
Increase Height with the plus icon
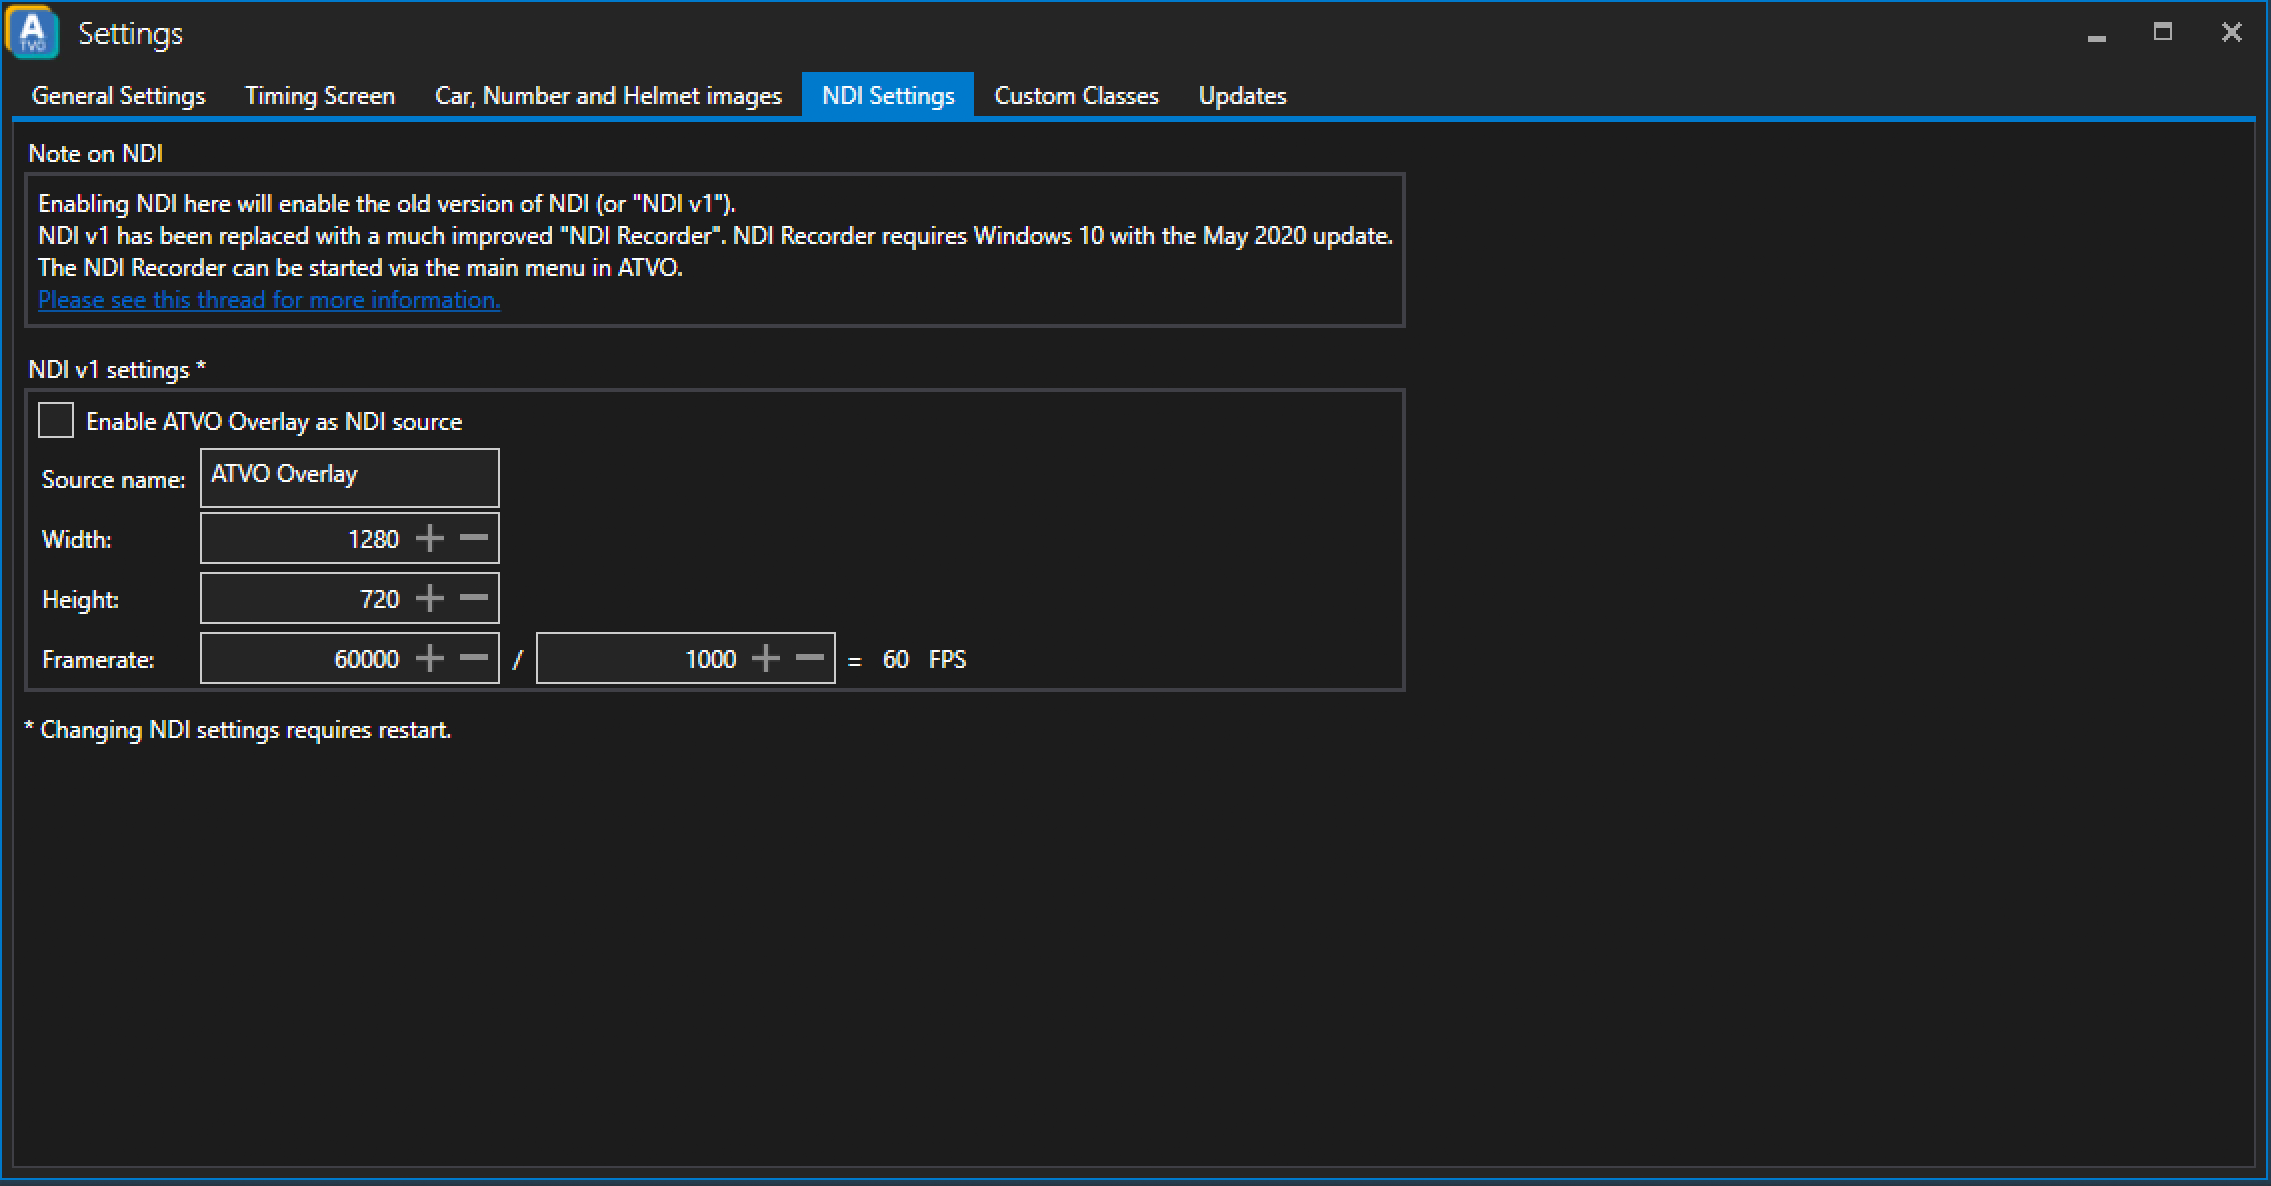[x=430, y=599]
